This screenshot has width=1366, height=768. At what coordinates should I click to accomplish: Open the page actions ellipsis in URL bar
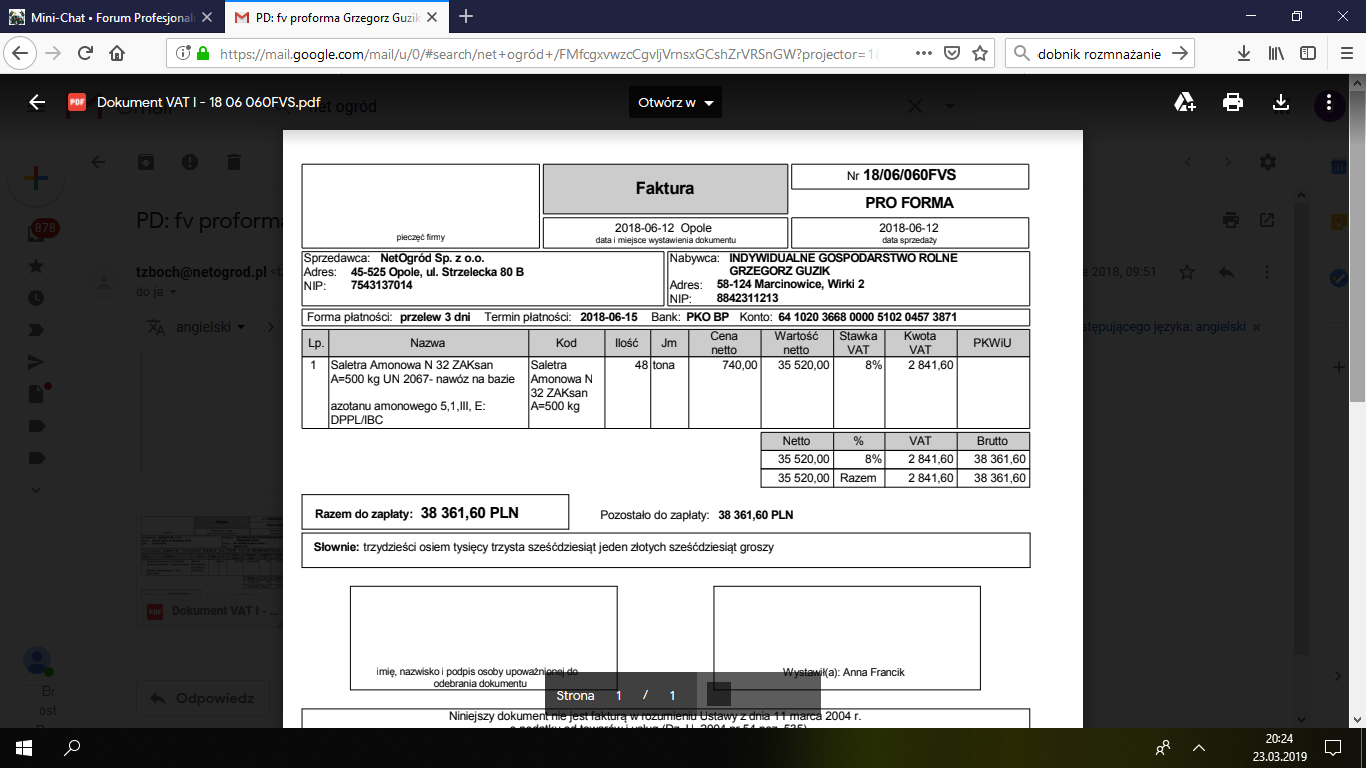tap(923, 54)
